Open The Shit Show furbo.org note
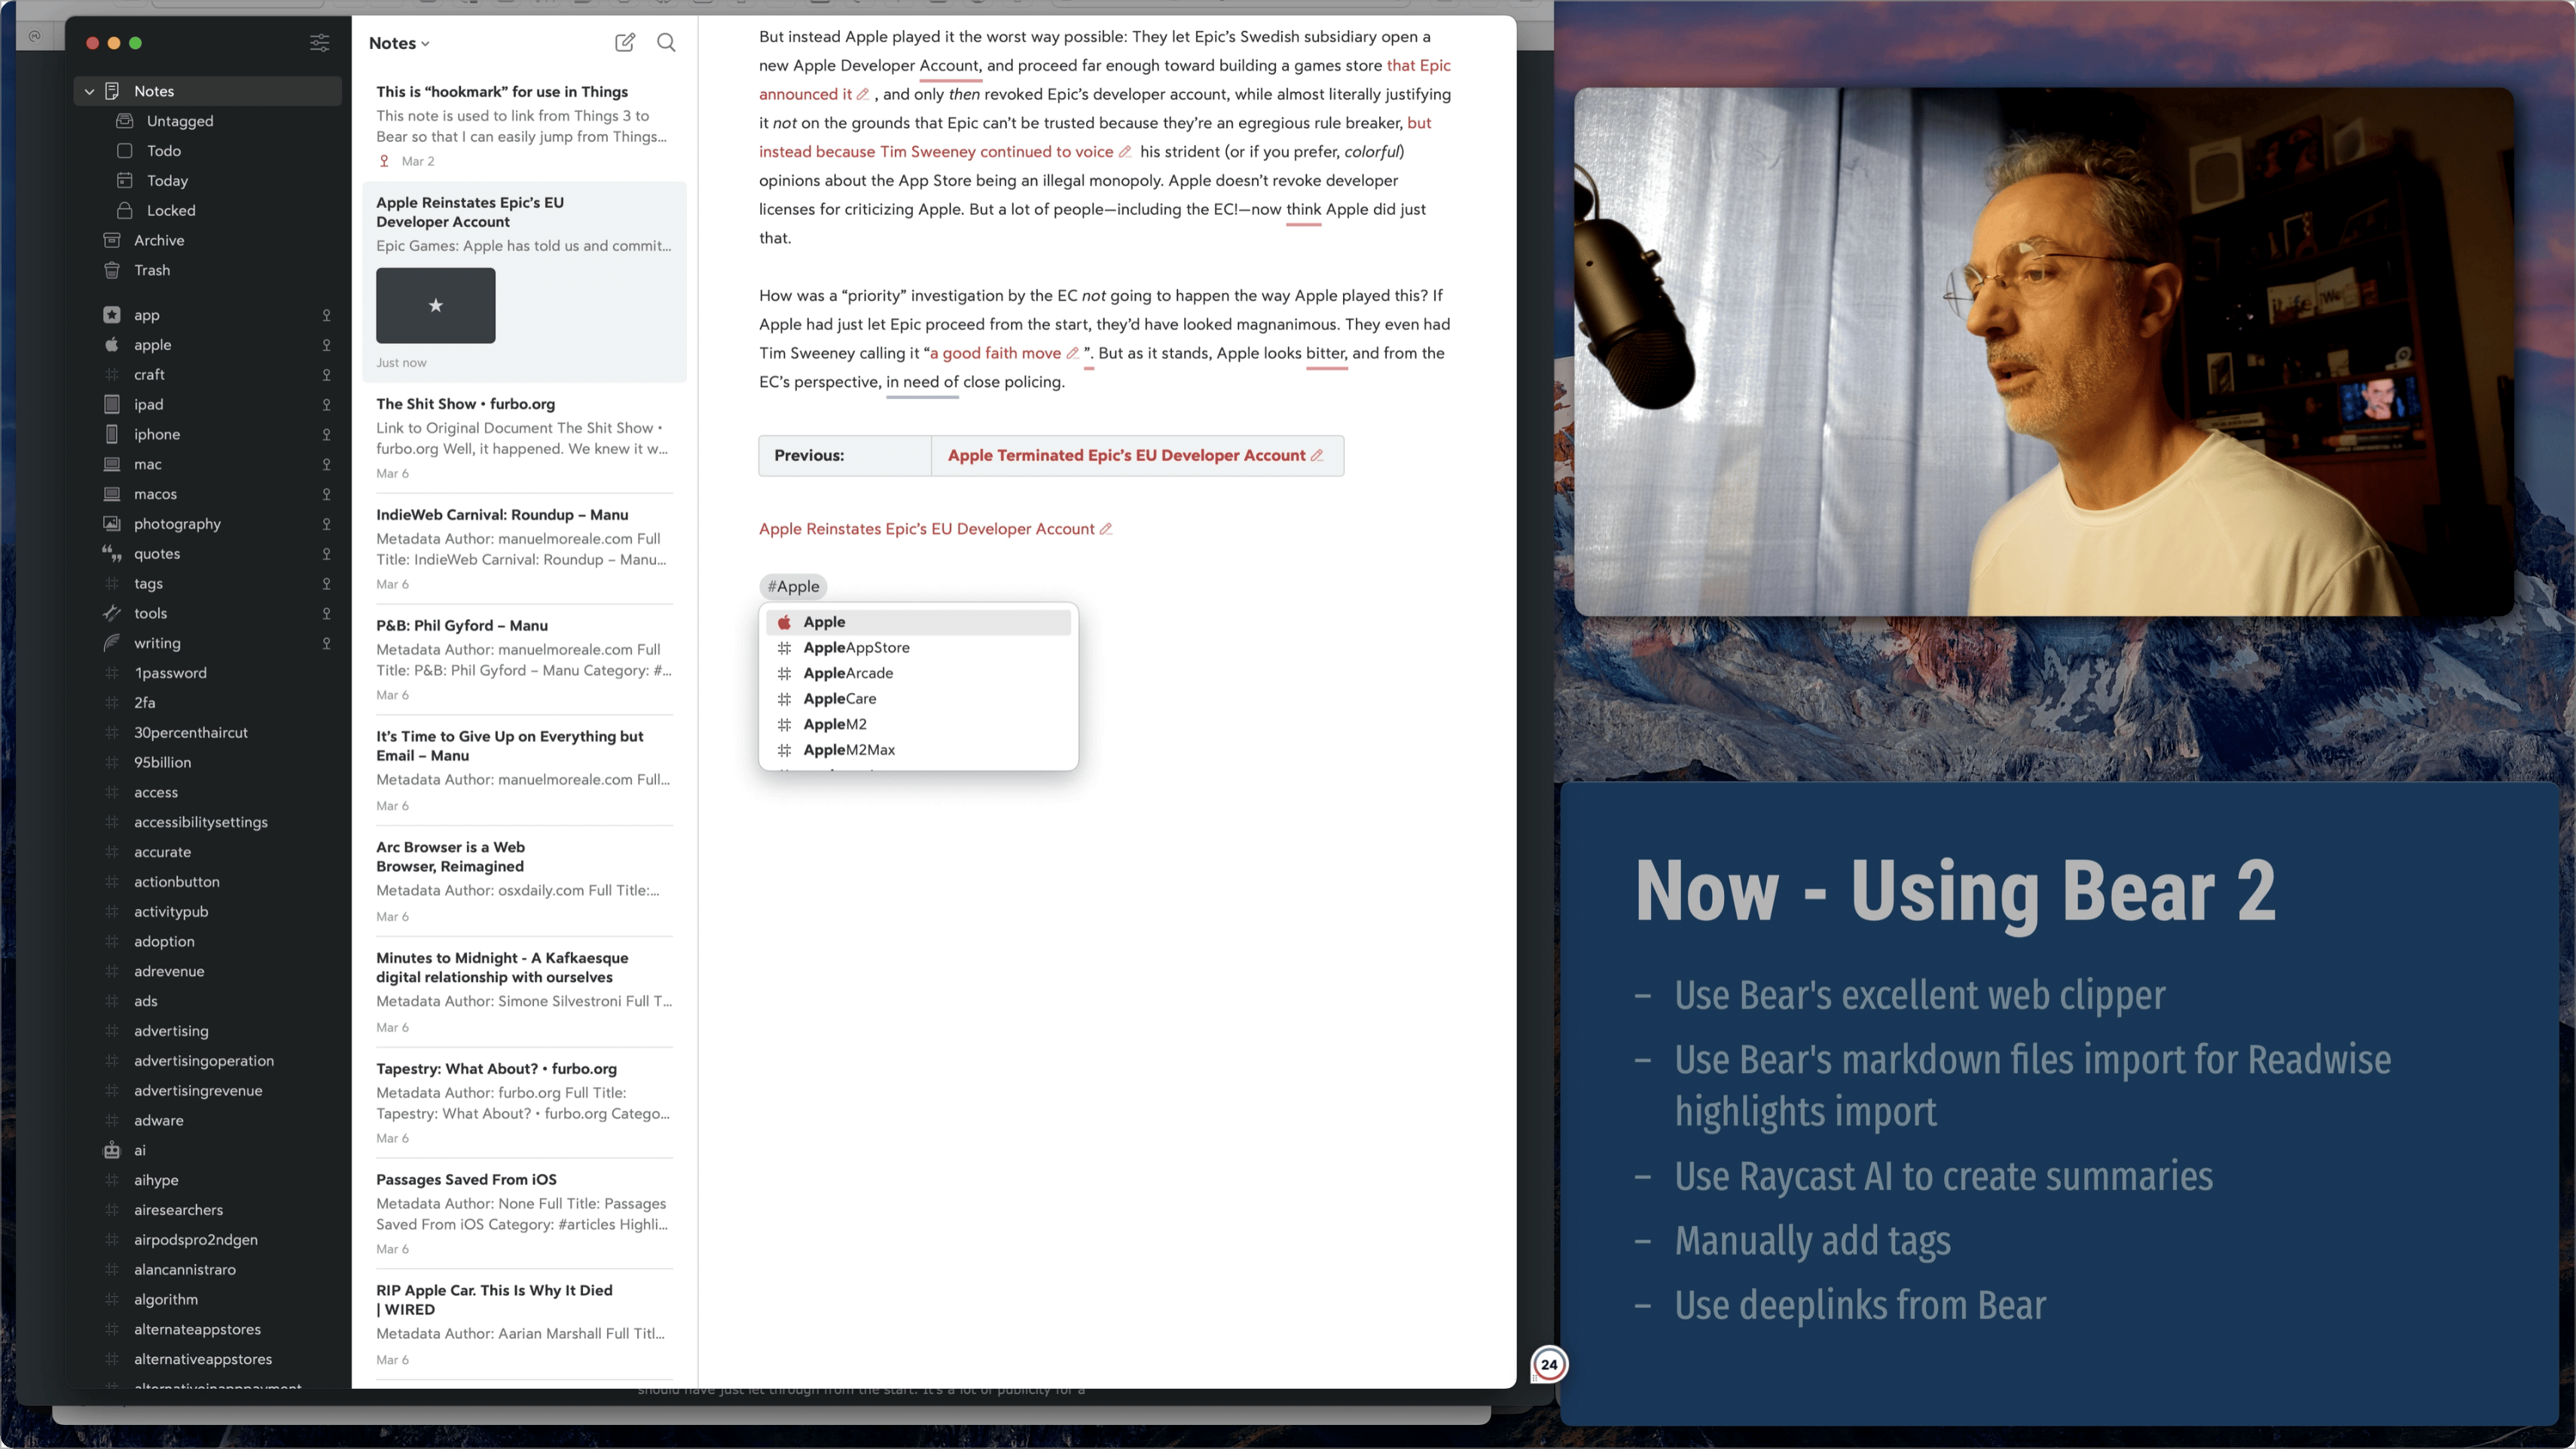This screenshot has height=1449, width=2576. click(x=524, y=437)
